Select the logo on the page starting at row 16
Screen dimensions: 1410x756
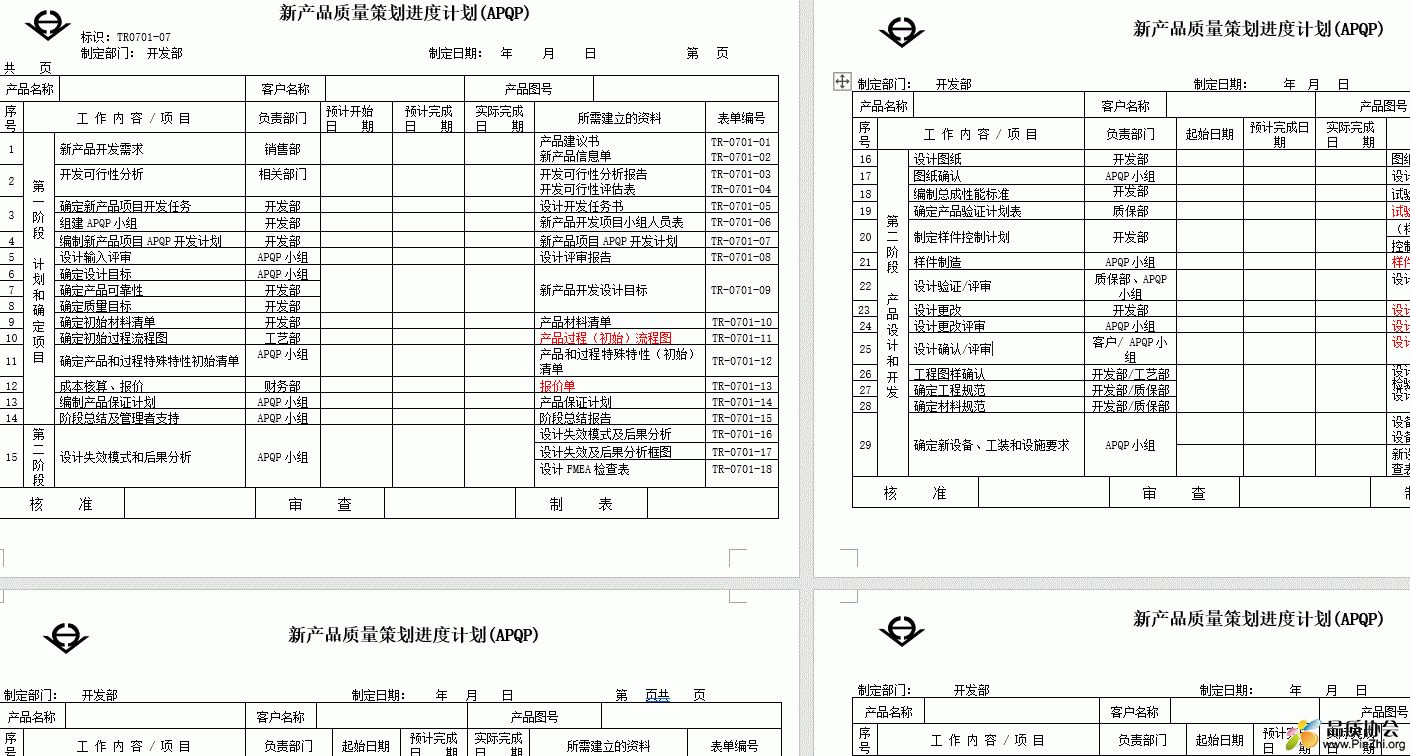point(902,33)
